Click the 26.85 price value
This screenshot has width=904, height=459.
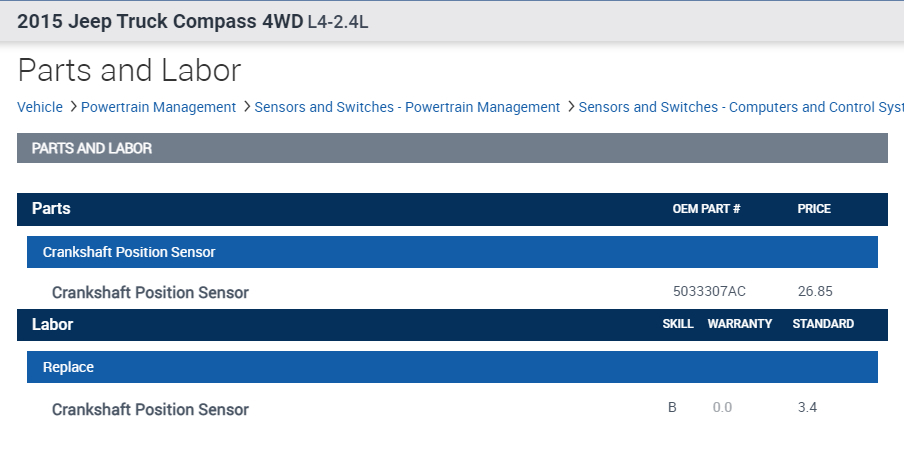(x=815, y=291)
